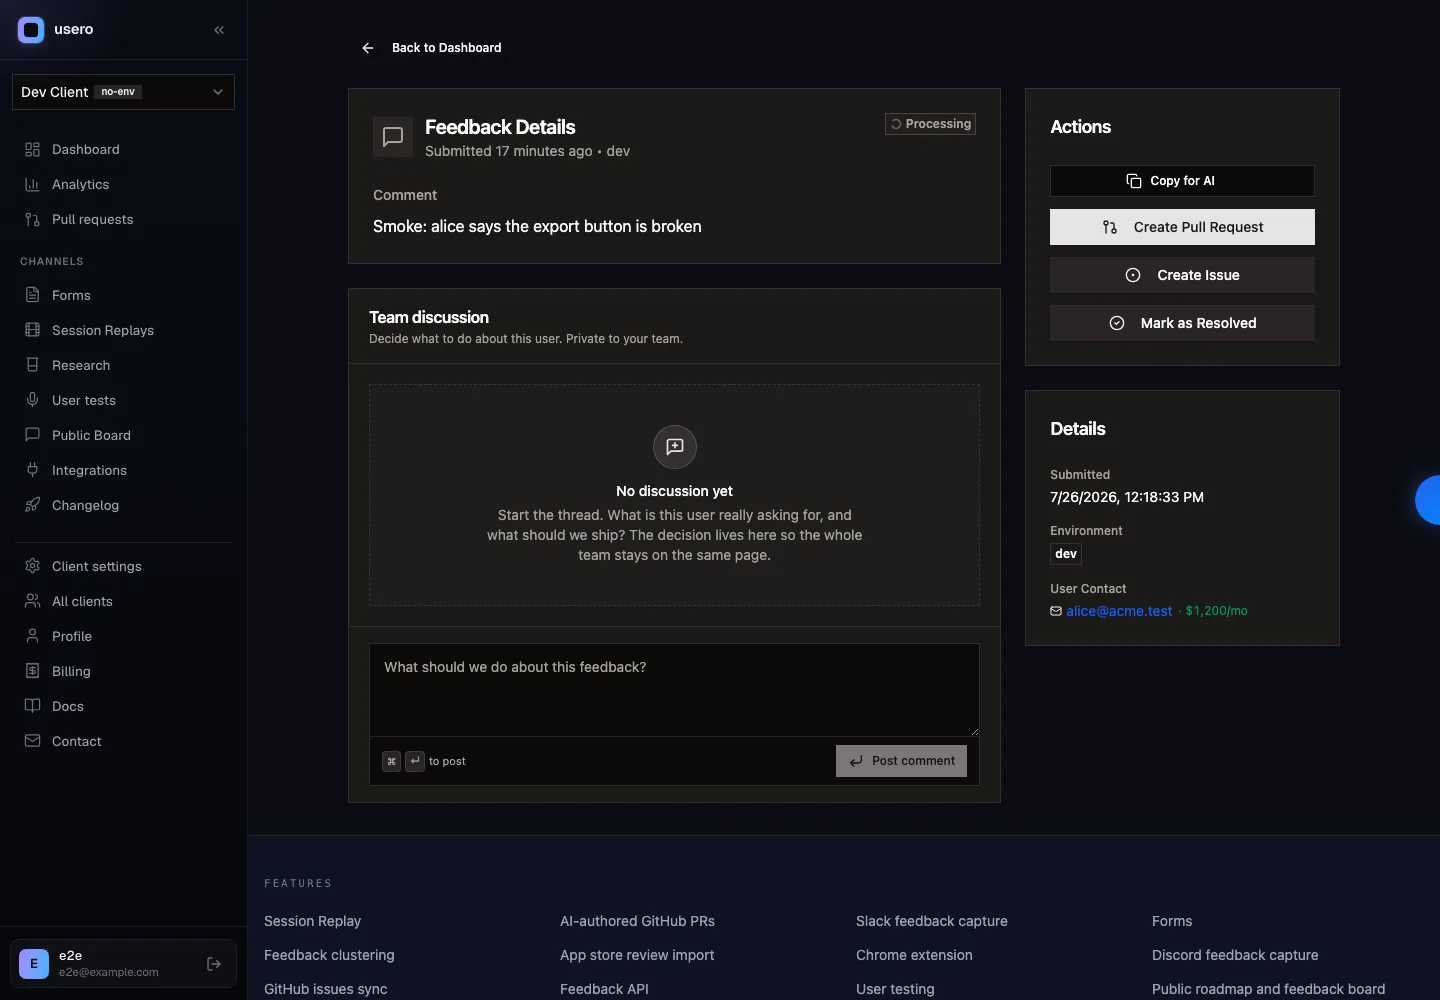
Task: Click the comment text about export button
Action: pyautogui.click(x=537, y=226)
